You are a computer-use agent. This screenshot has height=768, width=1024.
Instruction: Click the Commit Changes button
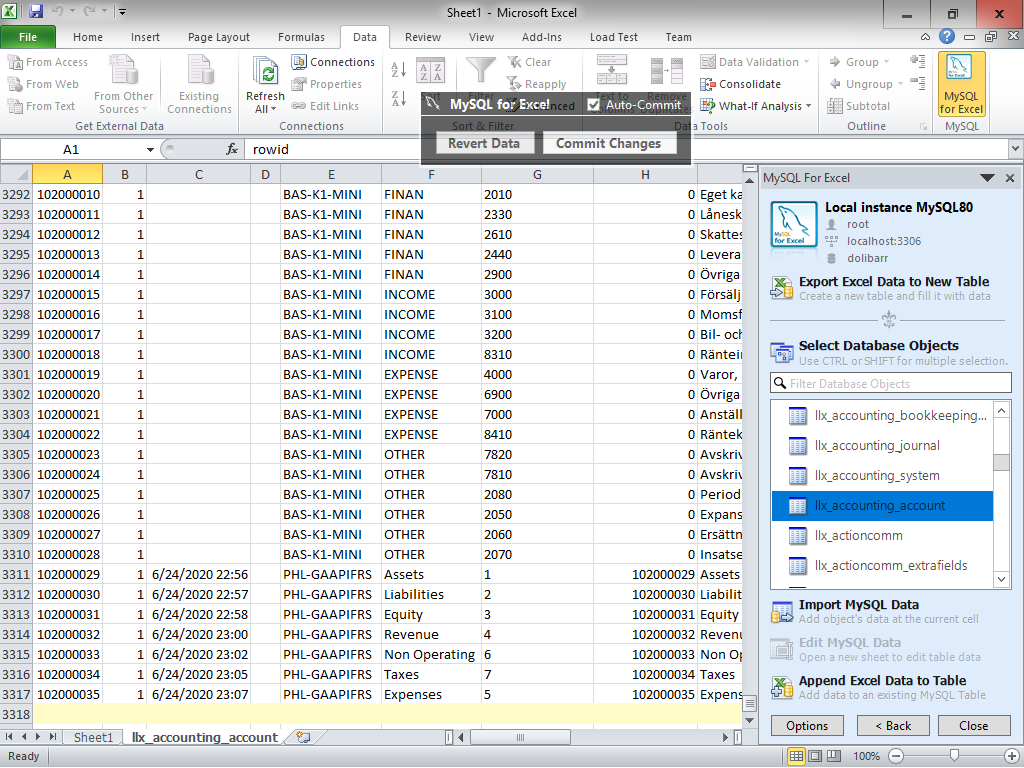tap(609, 144)
